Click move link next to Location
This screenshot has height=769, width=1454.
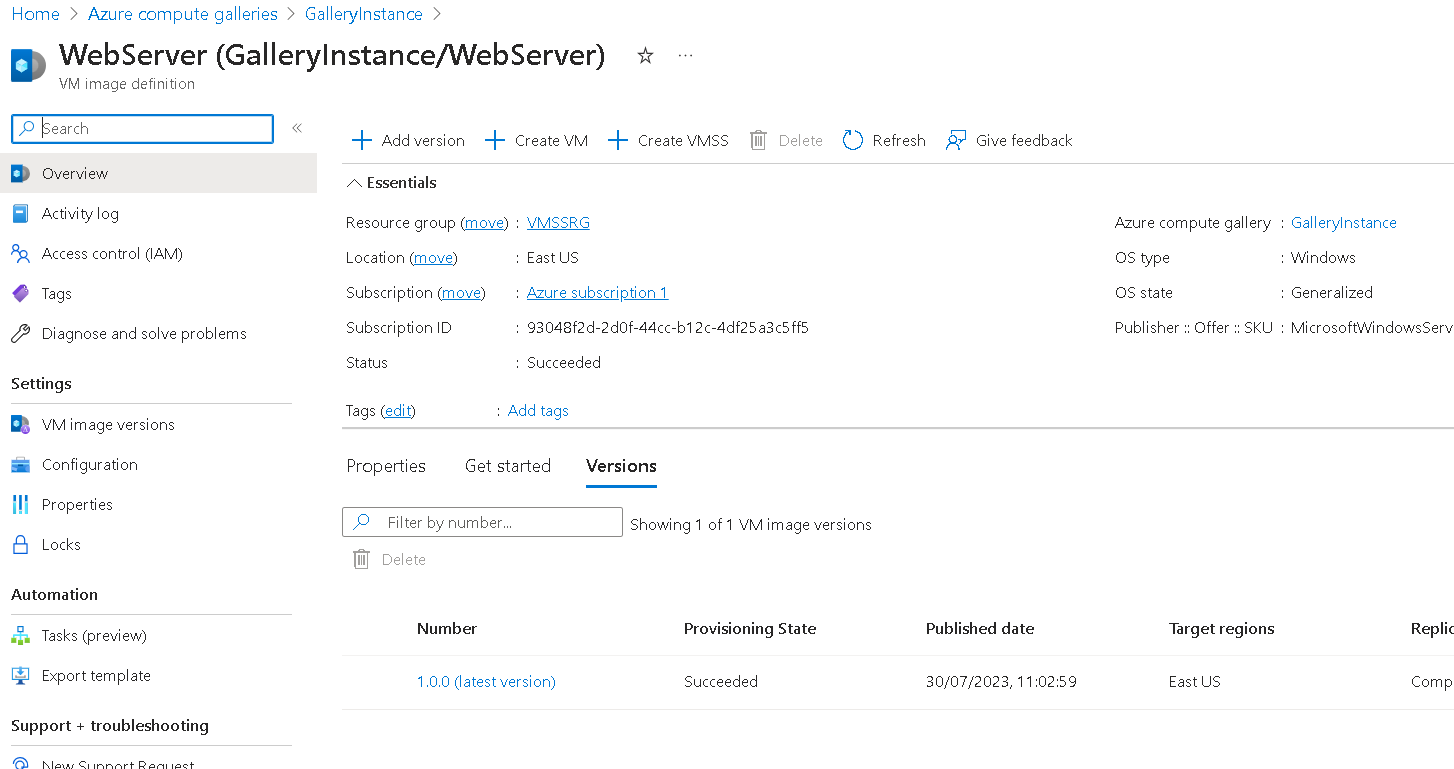(x=433, y=257)
